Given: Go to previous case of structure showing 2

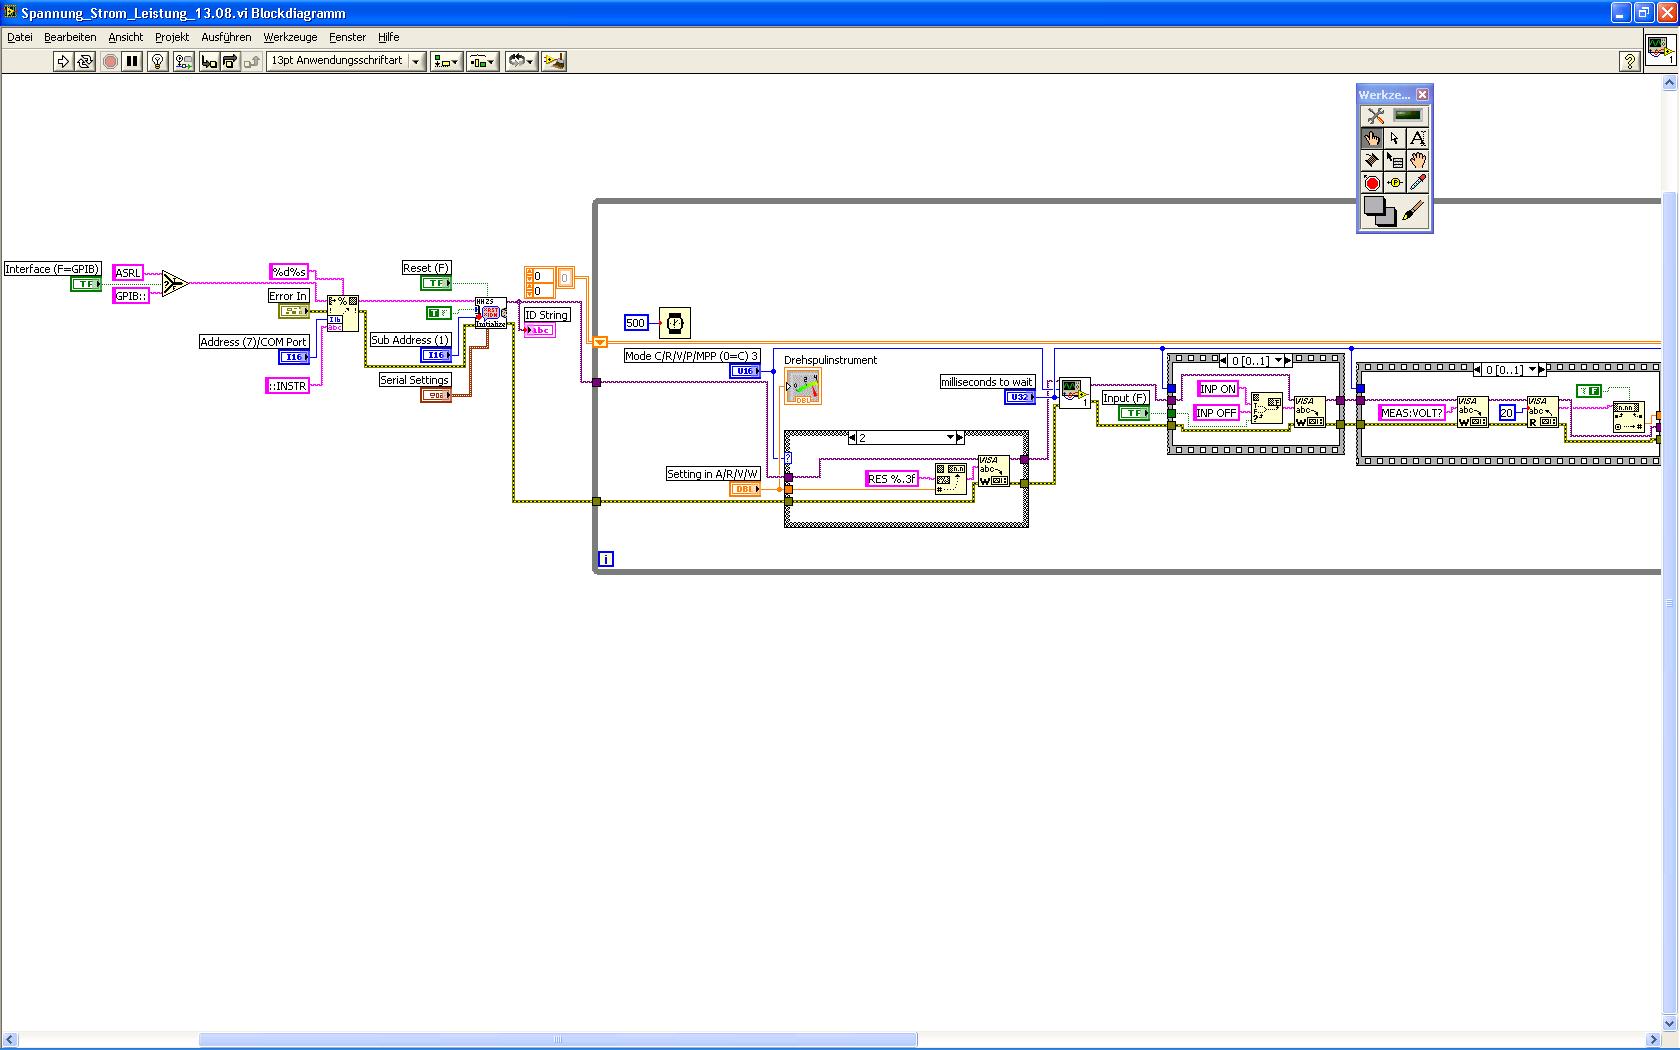Looking at the screenshot, I should point(851,438).
